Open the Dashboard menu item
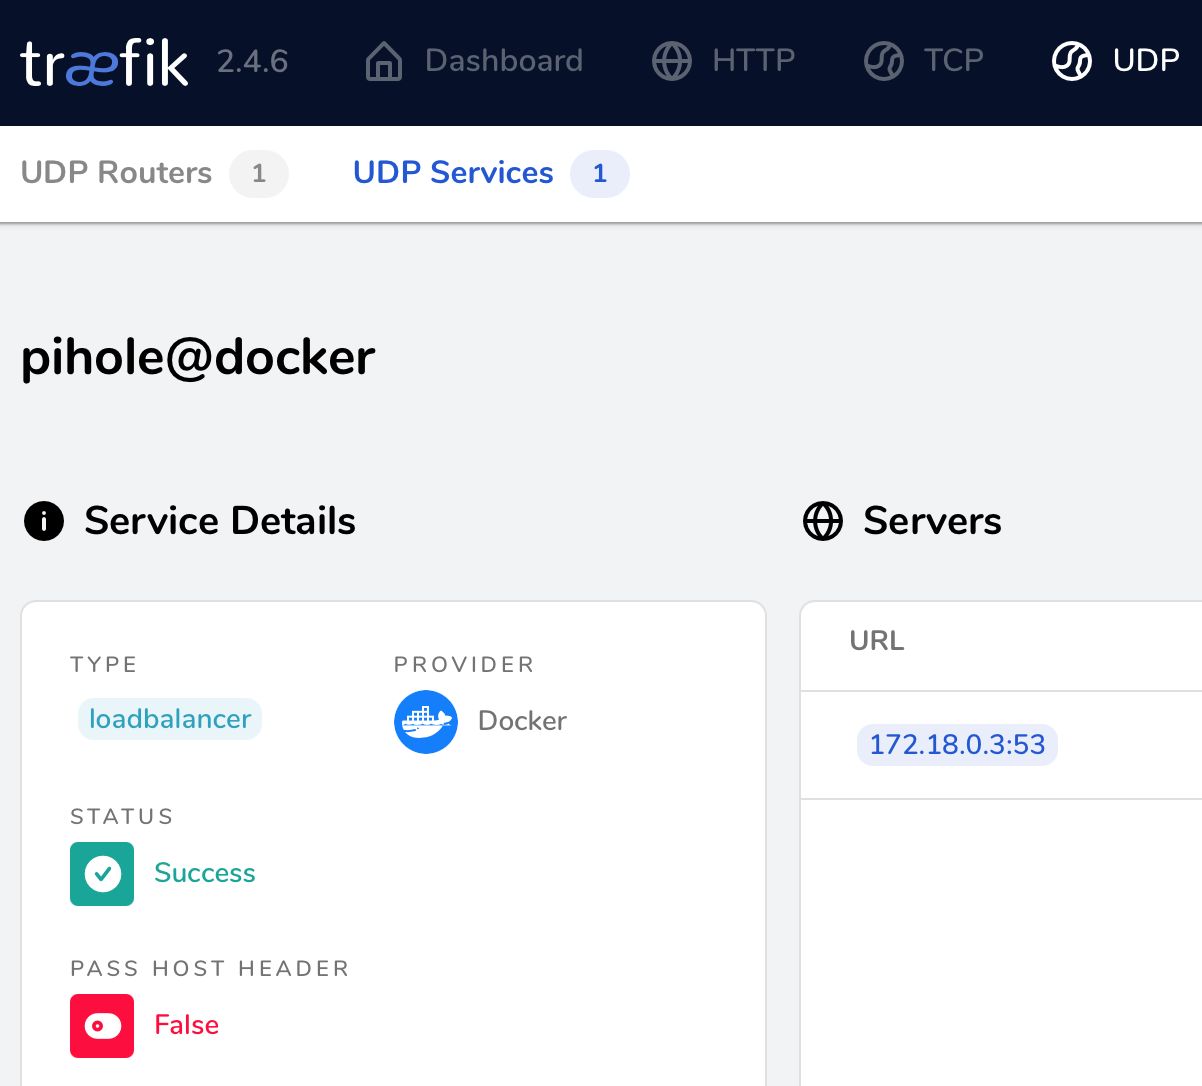 (x=474, y=61)
